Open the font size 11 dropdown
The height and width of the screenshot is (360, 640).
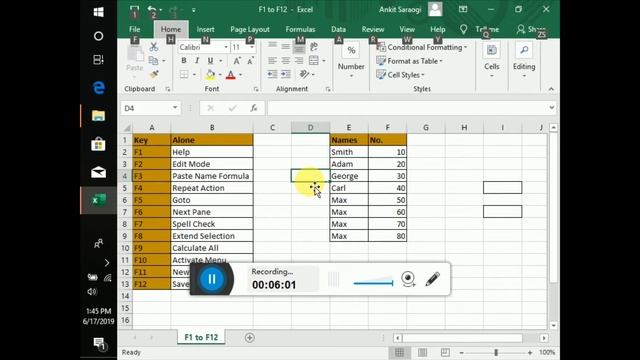tap(251, 47)
